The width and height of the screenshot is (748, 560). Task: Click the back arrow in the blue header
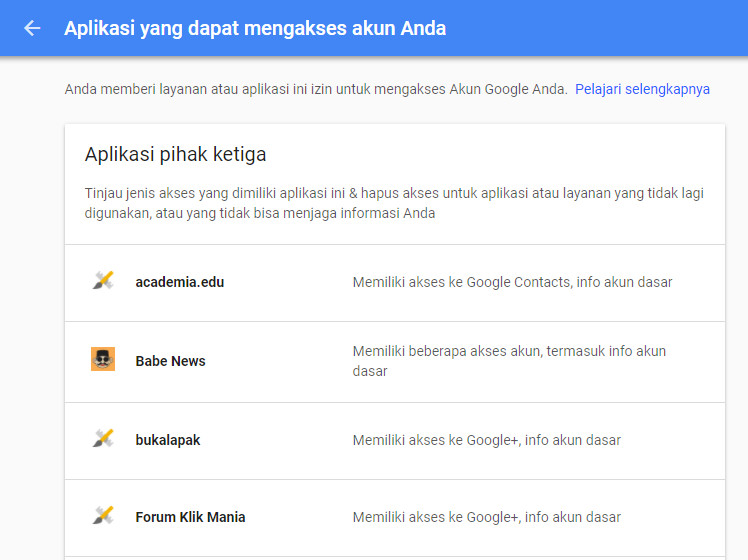click(x=32, y=28)
